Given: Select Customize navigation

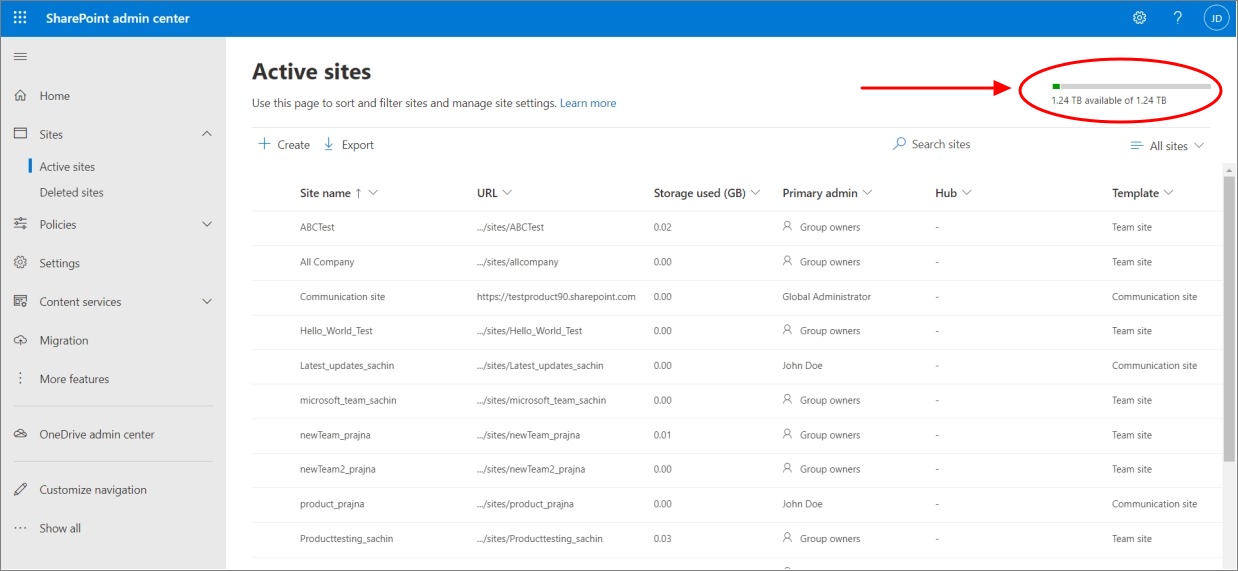Looking at the screenshot, I should point(93,490).
